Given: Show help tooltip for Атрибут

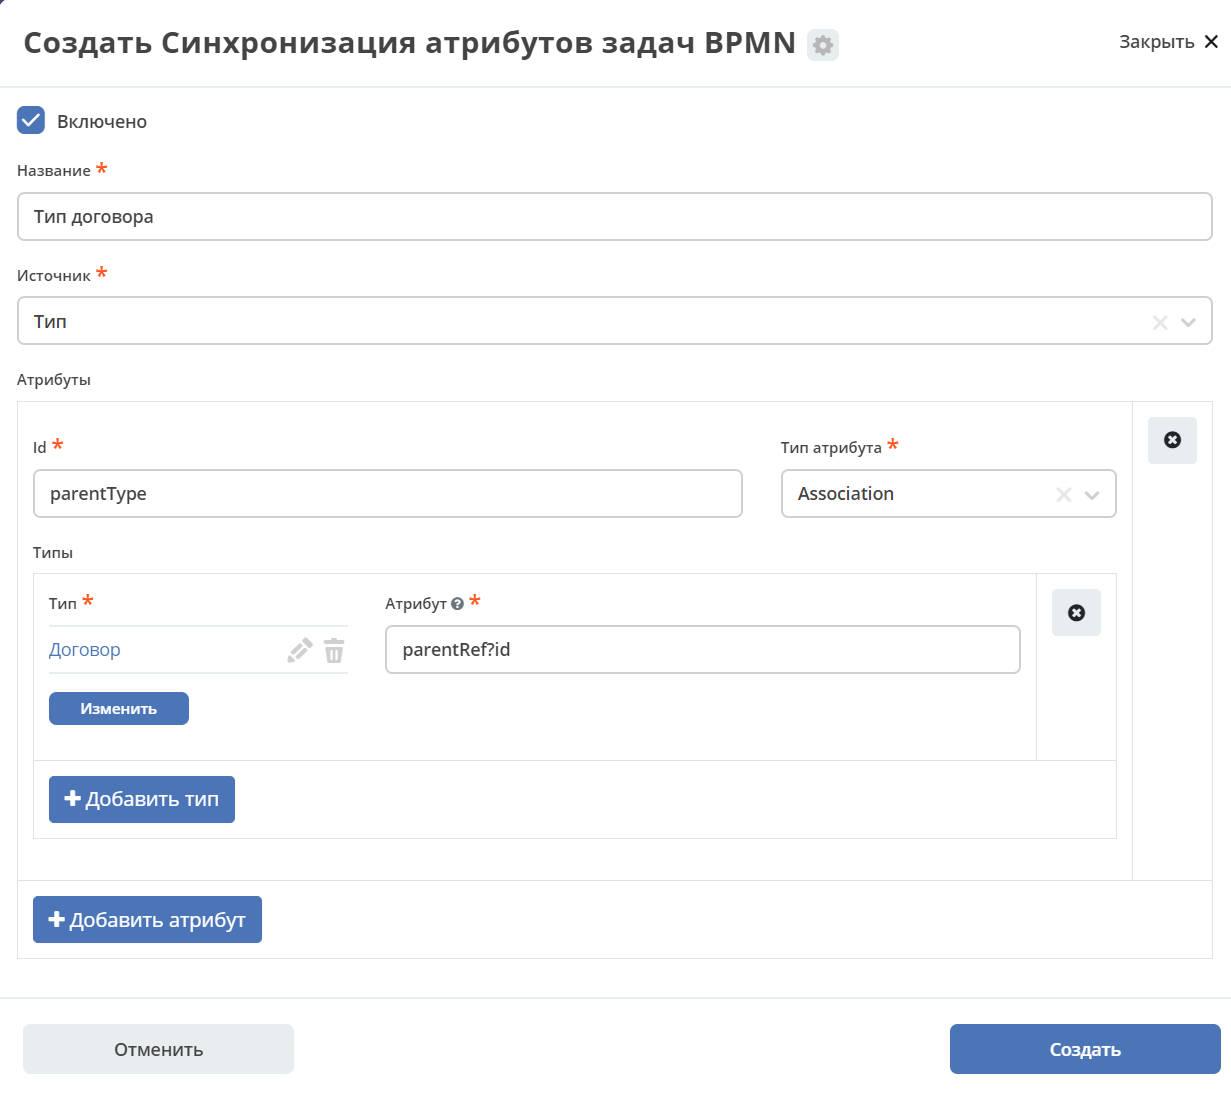Looking at the screenshot, I should pos(458,604).
